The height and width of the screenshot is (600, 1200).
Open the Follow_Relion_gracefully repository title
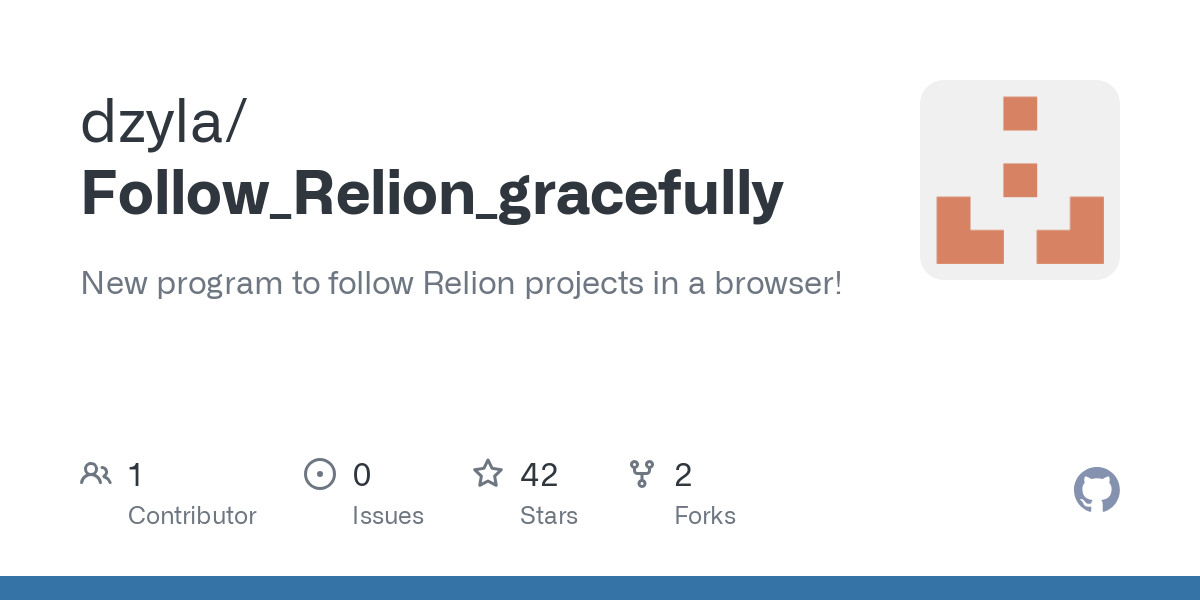click(432, 193)
